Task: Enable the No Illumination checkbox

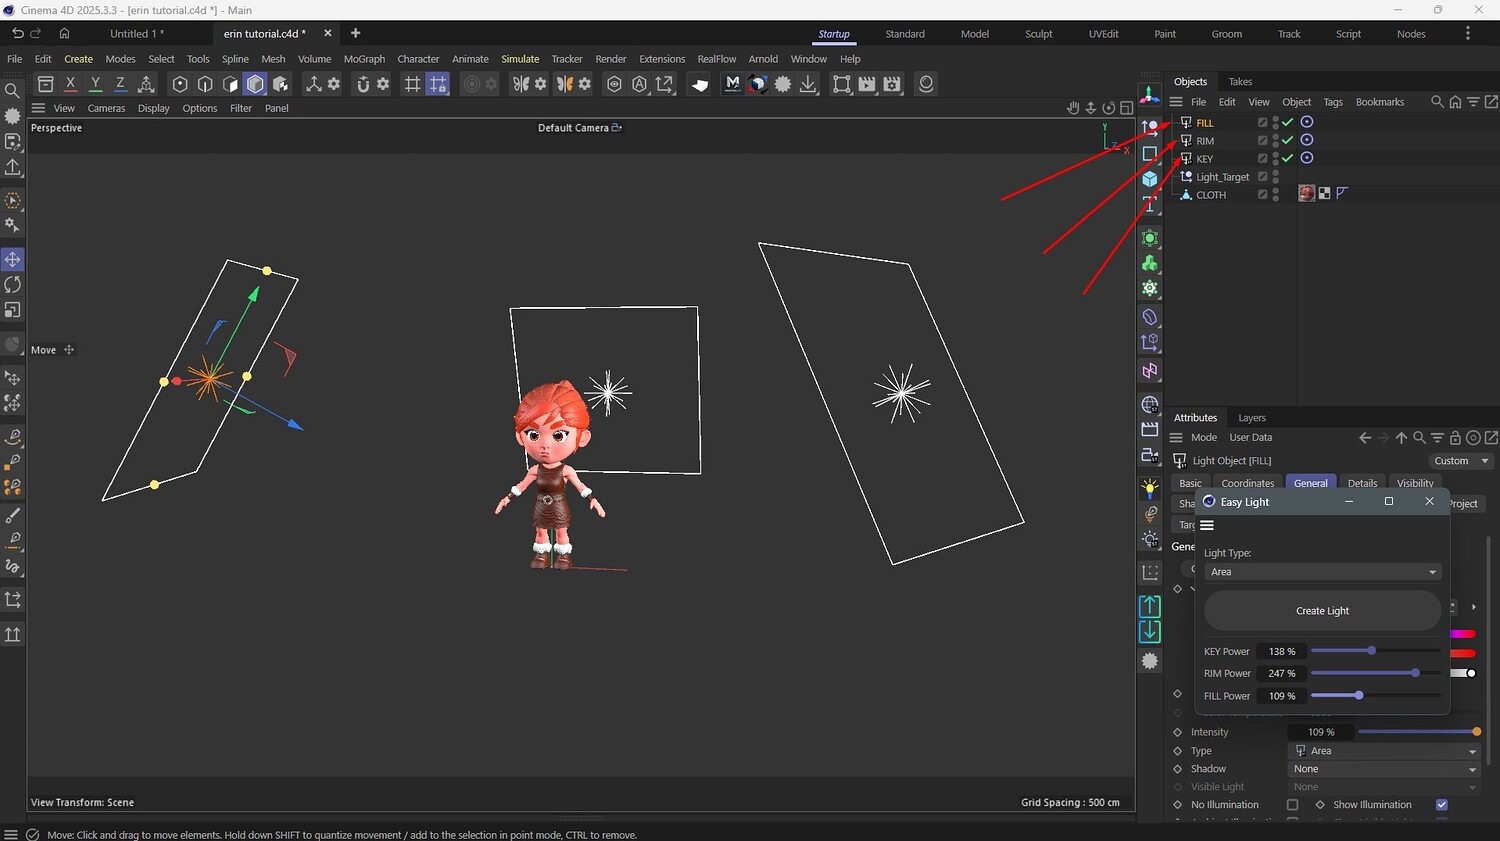Action: [x=1292, y=805]
